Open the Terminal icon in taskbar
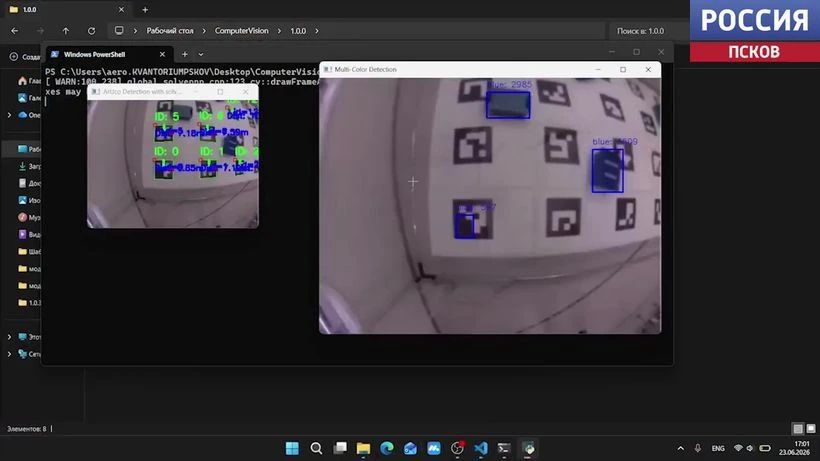This screenshot has width=820, height=461. pyautogui.click(x=504, y=448)
